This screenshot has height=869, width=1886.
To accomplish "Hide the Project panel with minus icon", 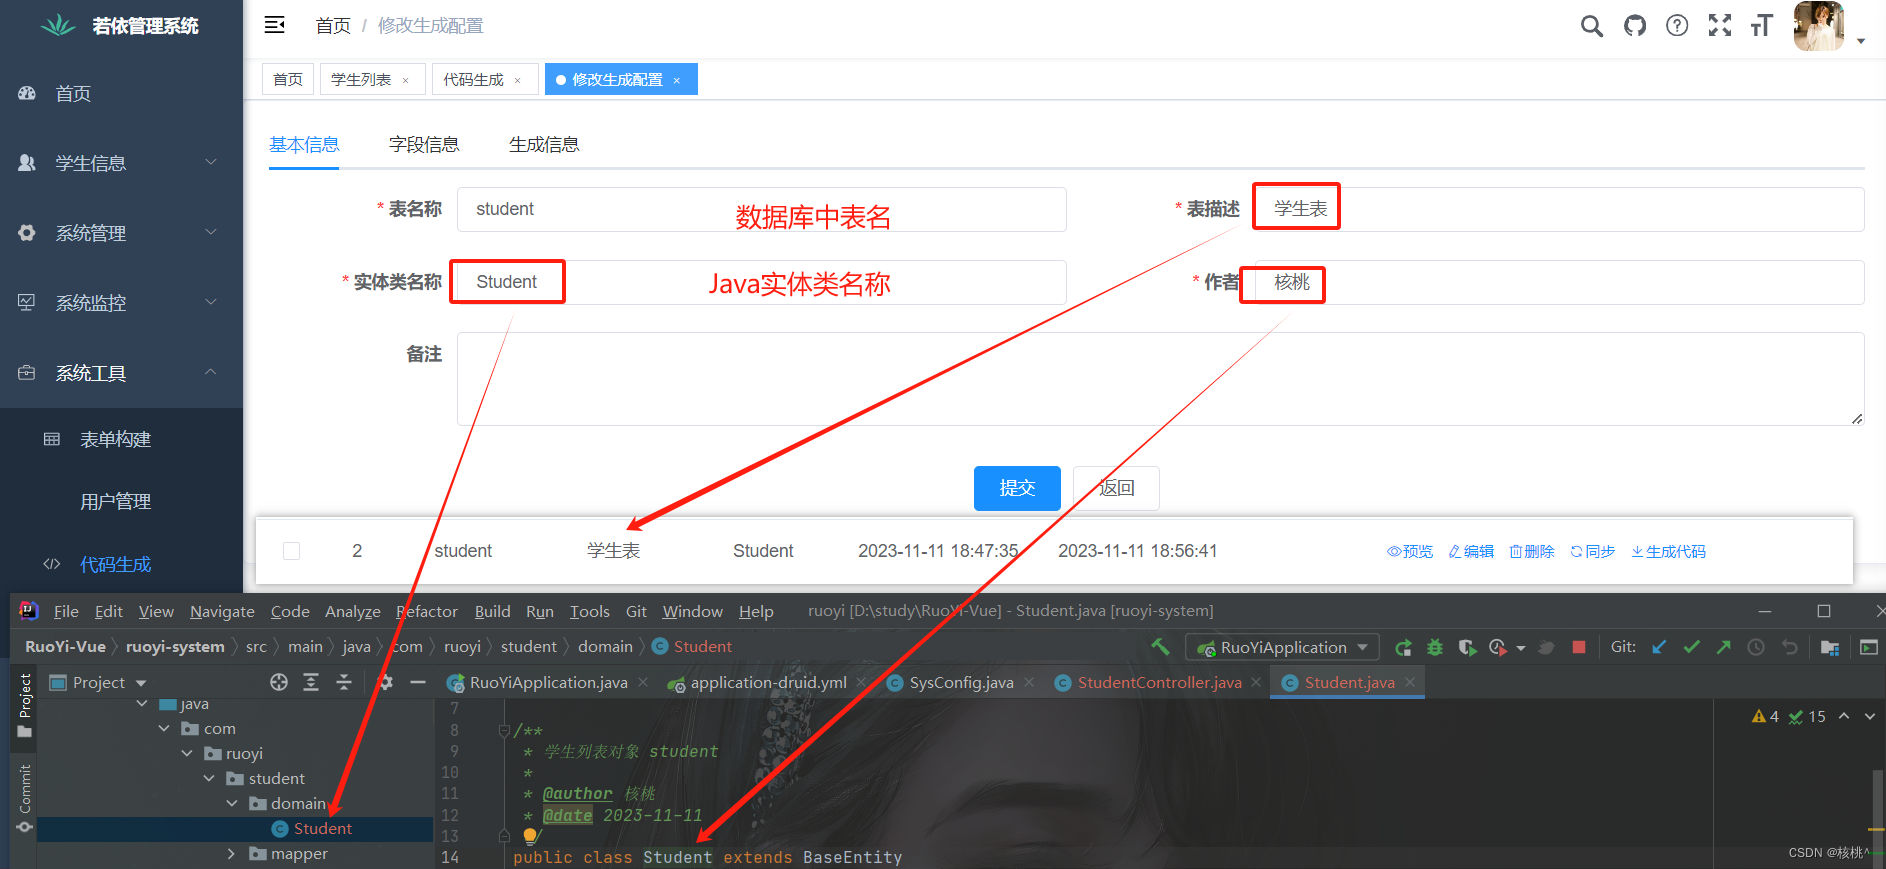I will point(418,682).
